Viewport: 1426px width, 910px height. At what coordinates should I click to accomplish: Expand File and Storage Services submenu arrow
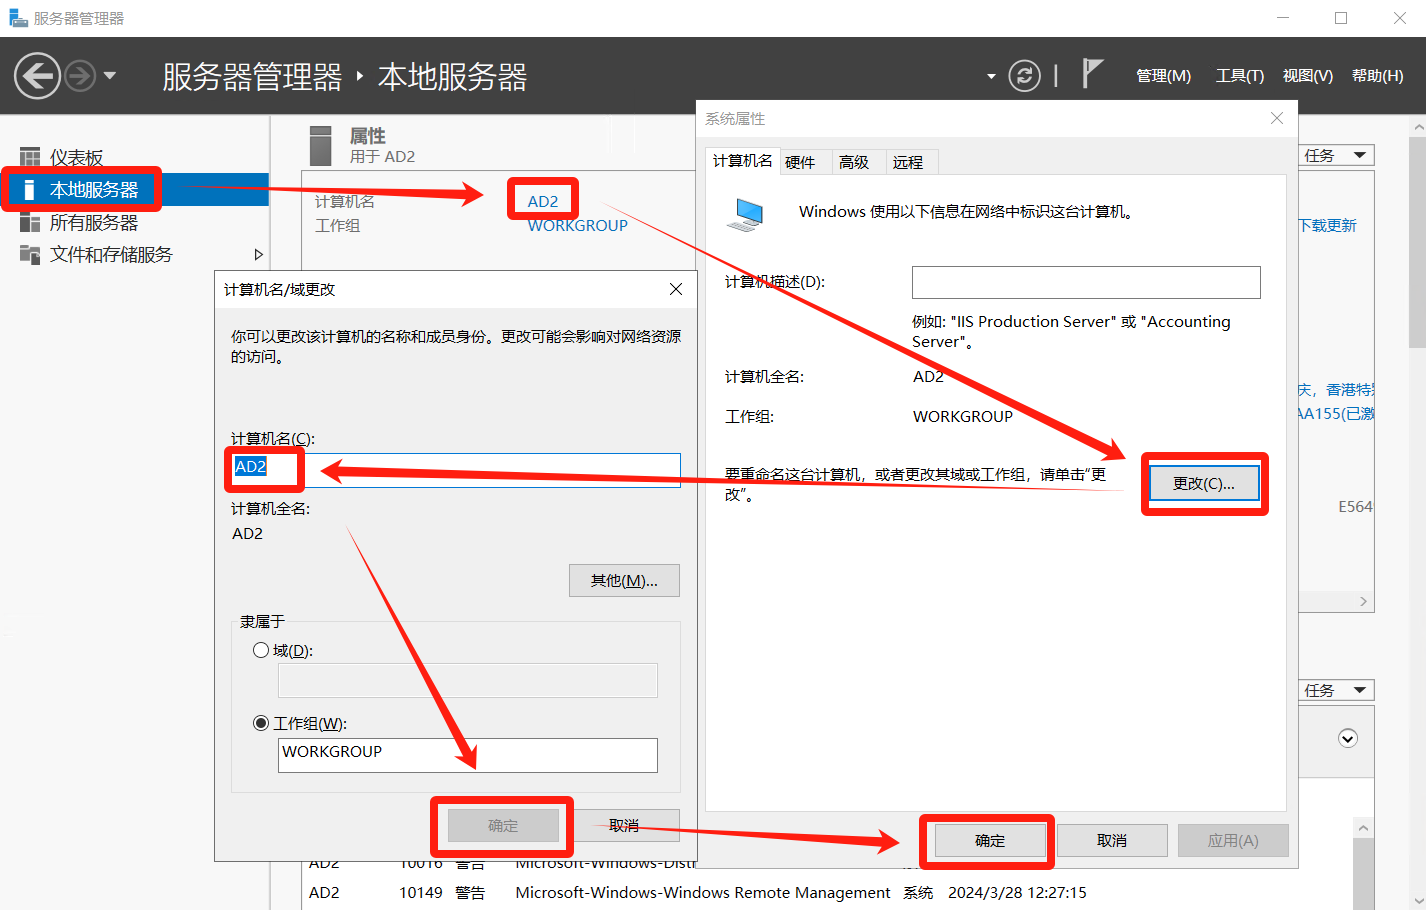tap(258, 255)
